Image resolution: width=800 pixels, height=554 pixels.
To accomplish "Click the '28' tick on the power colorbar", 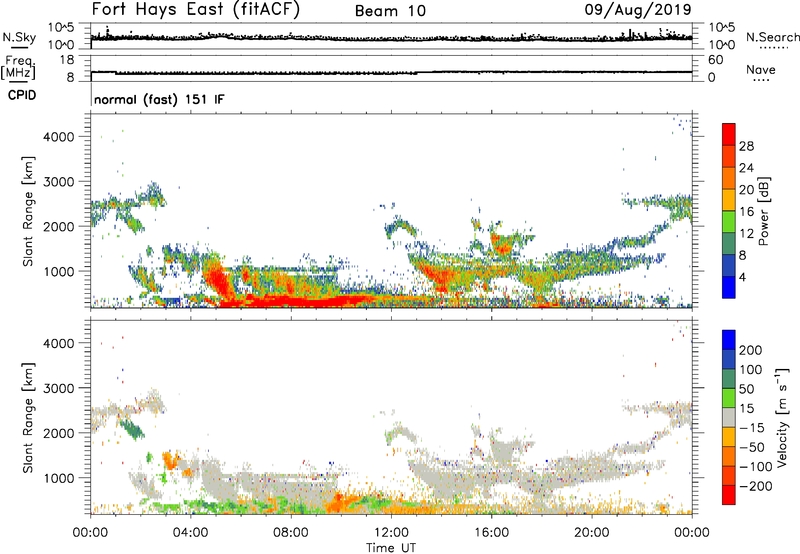I will [x=746, y=146].
